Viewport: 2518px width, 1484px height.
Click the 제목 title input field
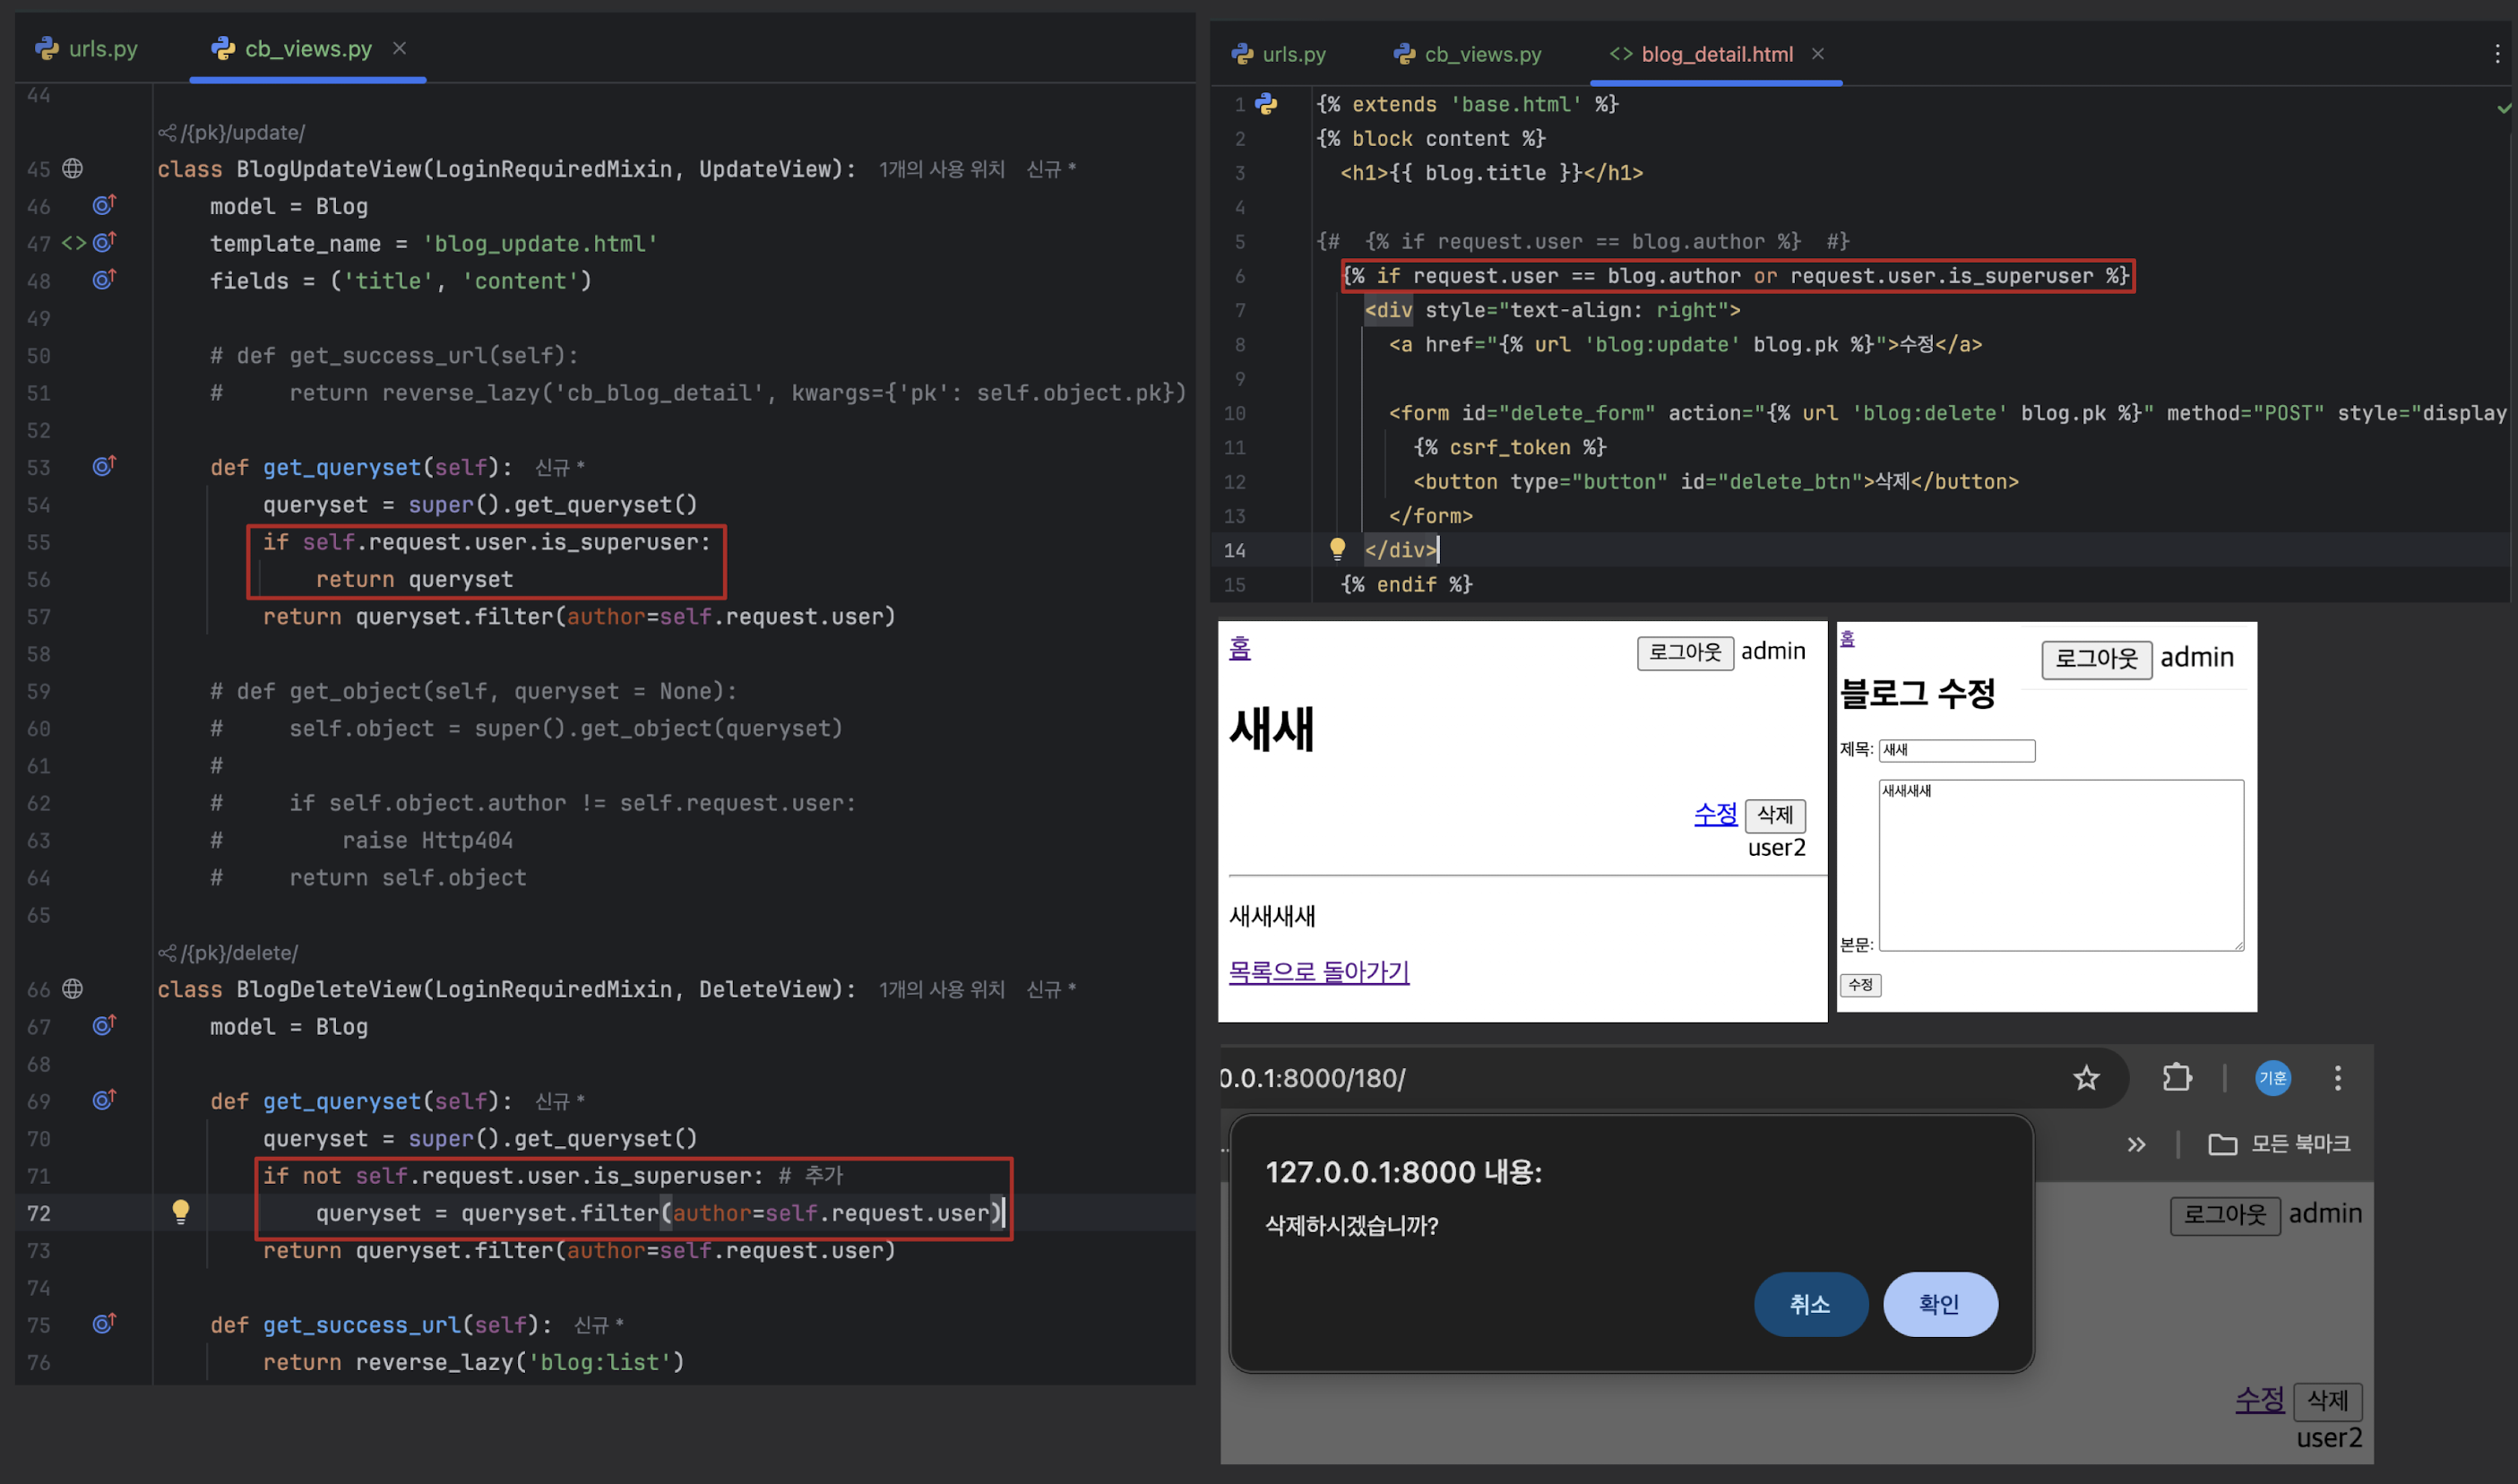point(1956,750)
